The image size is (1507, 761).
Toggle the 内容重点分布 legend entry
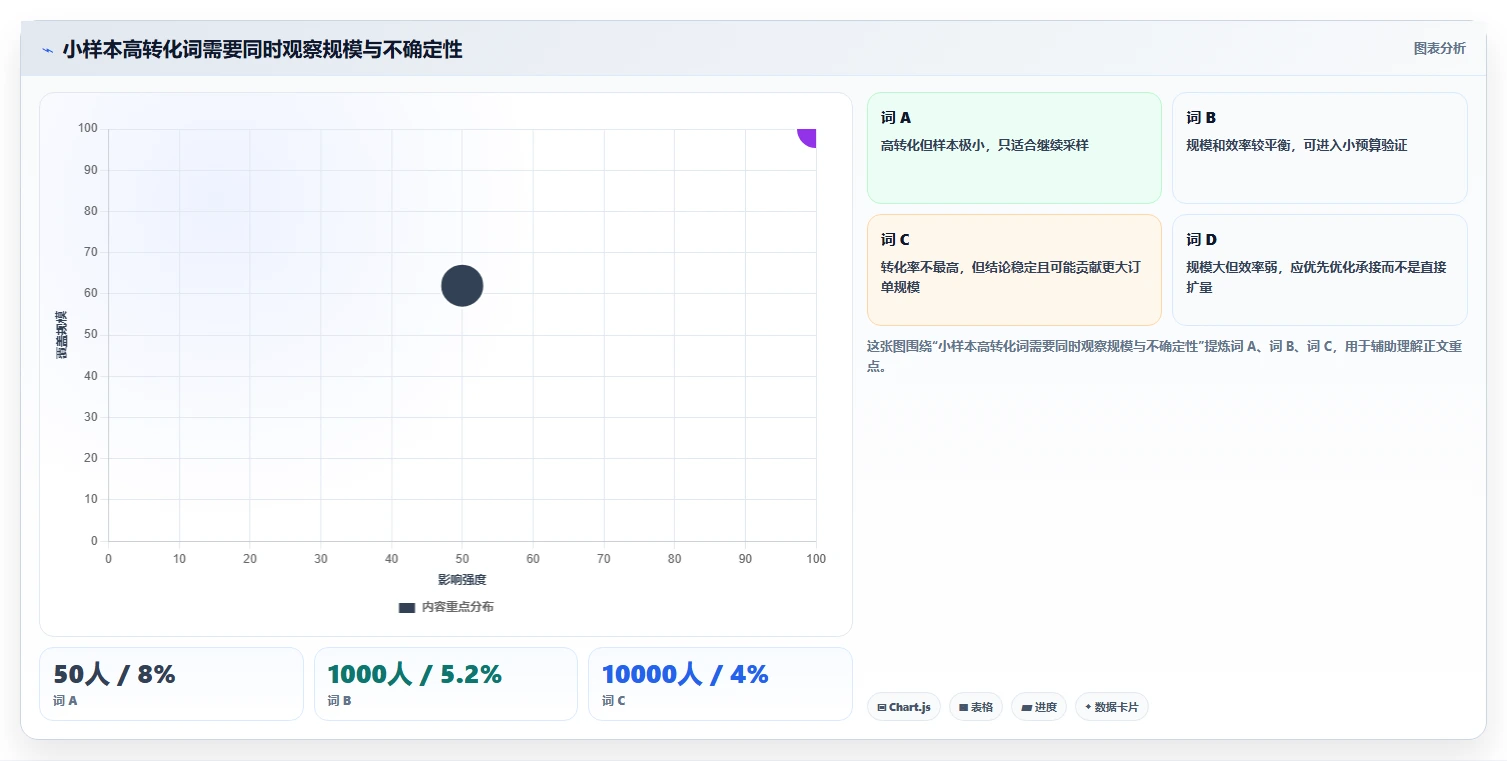(x=446, y=607)
